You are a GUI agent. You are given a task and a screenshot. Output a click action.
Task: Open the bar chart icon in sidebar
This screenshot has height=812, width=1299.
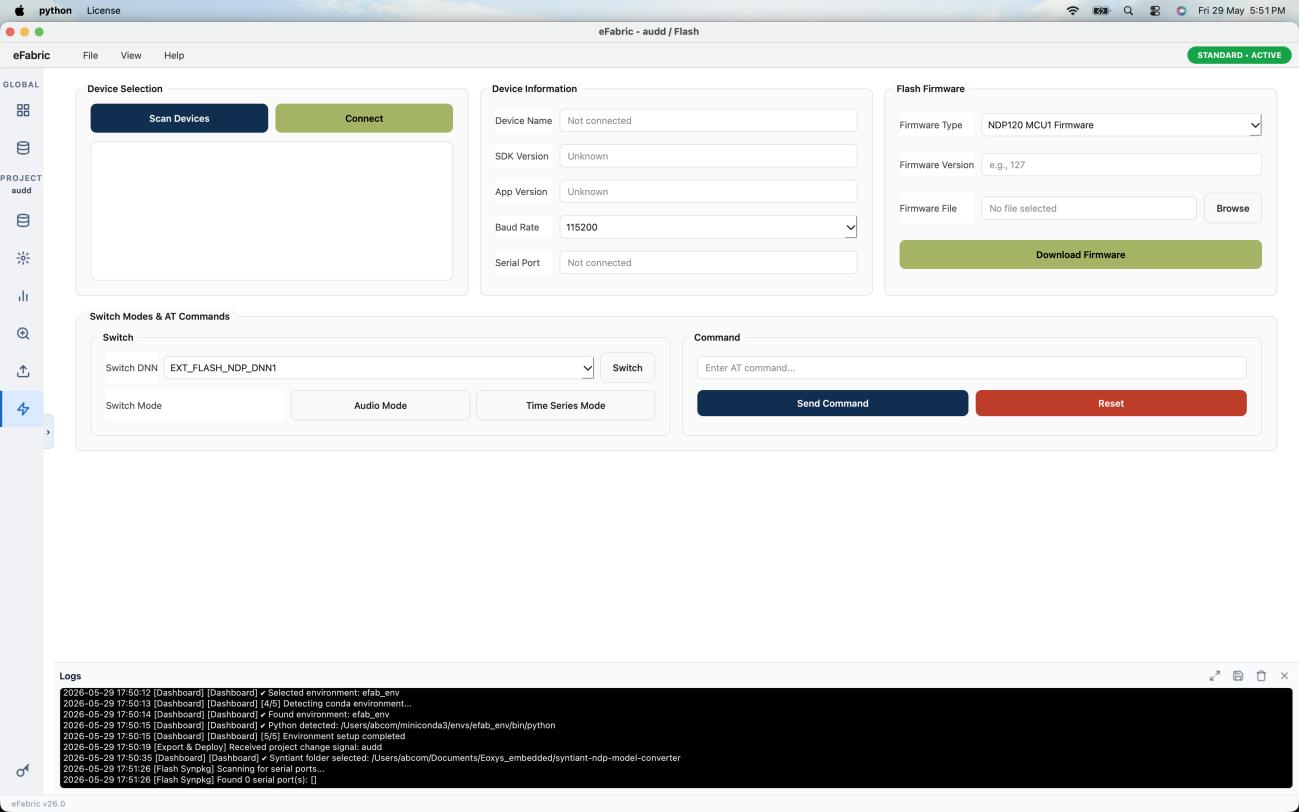[x=23, y=296]
